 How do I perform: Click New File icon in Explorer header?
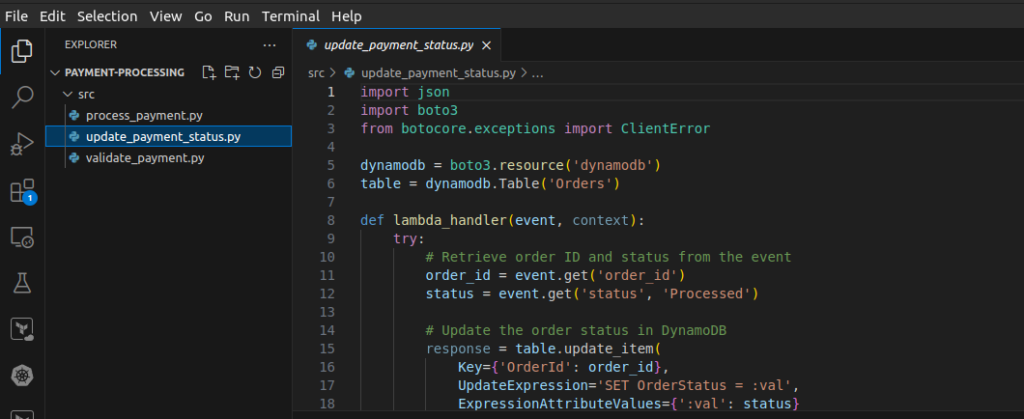click(x=209, y=72)
